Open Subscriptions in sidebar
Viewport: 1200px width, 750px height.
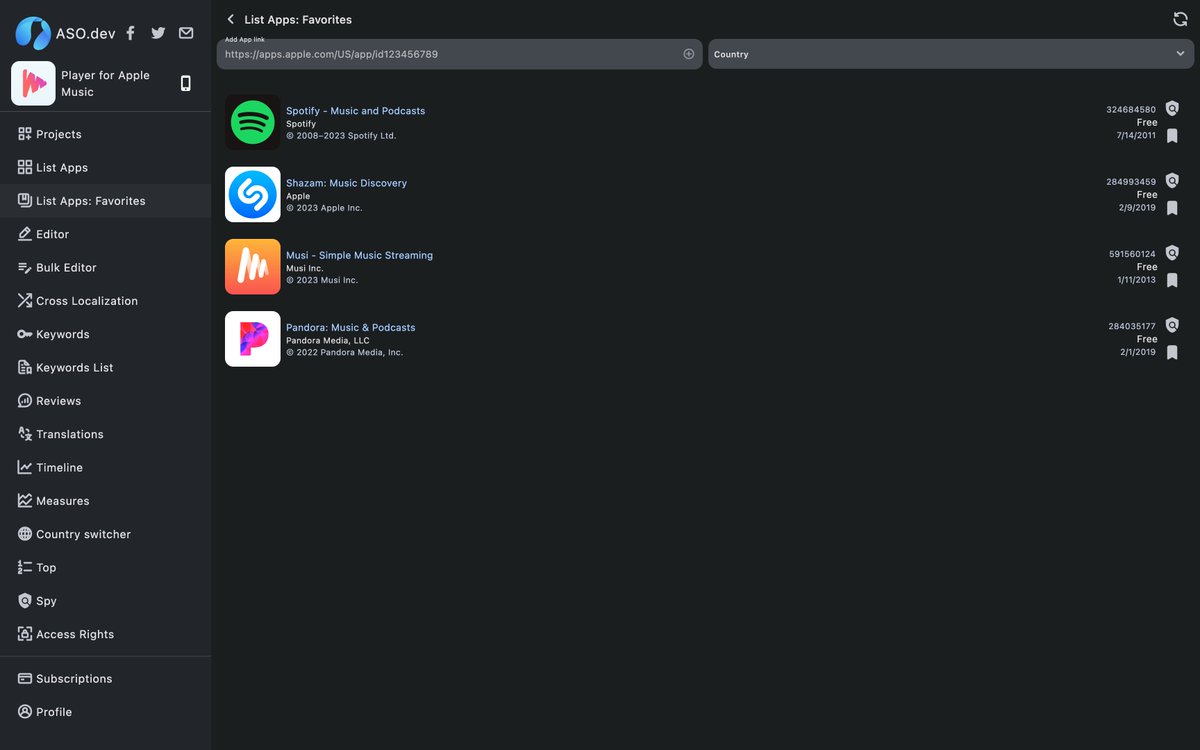(106, 678)
